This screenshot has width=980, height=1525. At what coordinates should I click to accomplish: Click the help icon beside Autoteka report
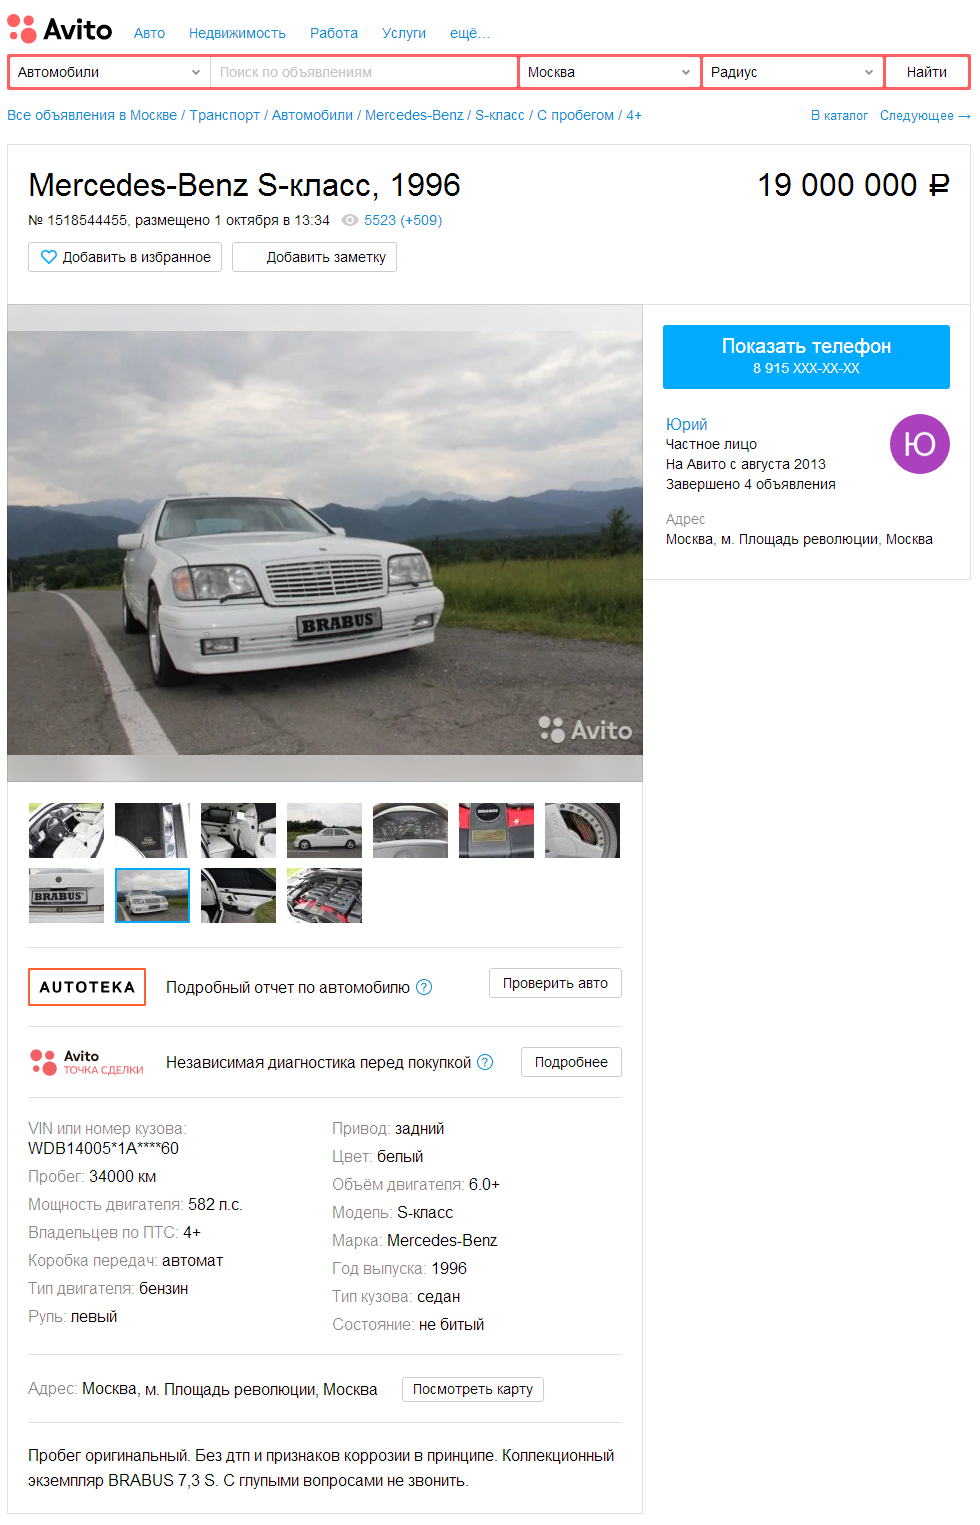[x=424, y=987]
